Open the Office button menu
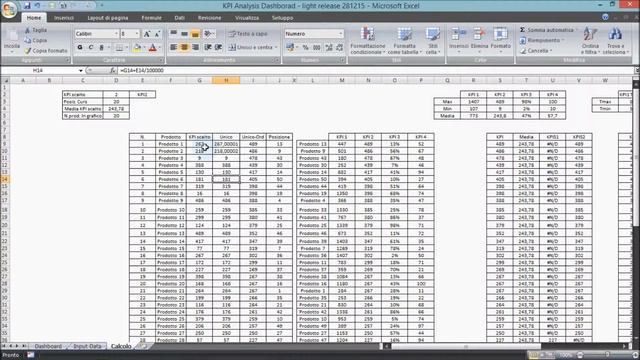This screenshot has width=640, height=360. [9, 9]
